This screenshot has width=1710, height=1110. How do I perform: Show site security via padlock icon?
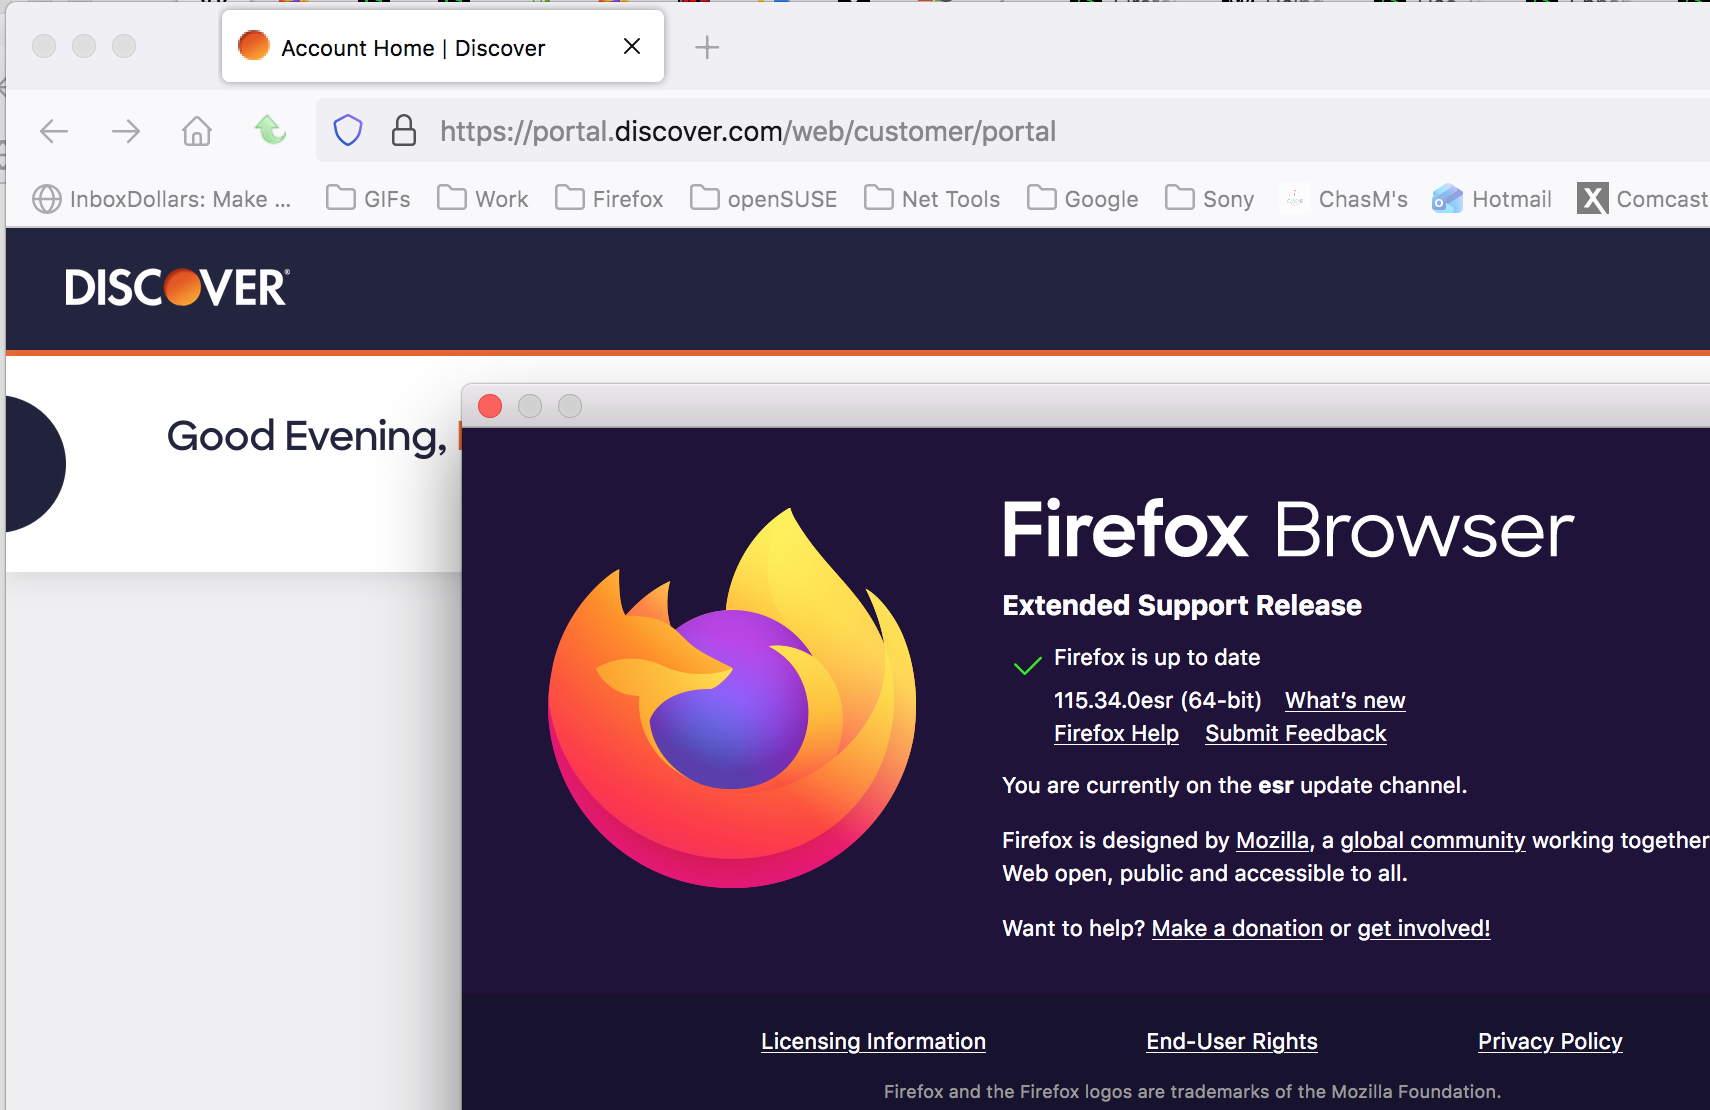pyautogui.click(x=404, y=131)
